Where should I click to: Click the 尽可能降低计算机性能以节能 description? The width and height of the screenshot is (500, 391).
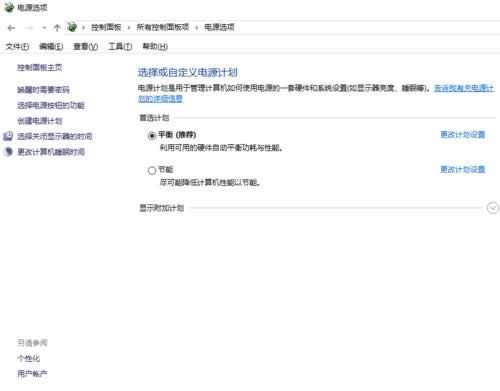coord(210,183)
